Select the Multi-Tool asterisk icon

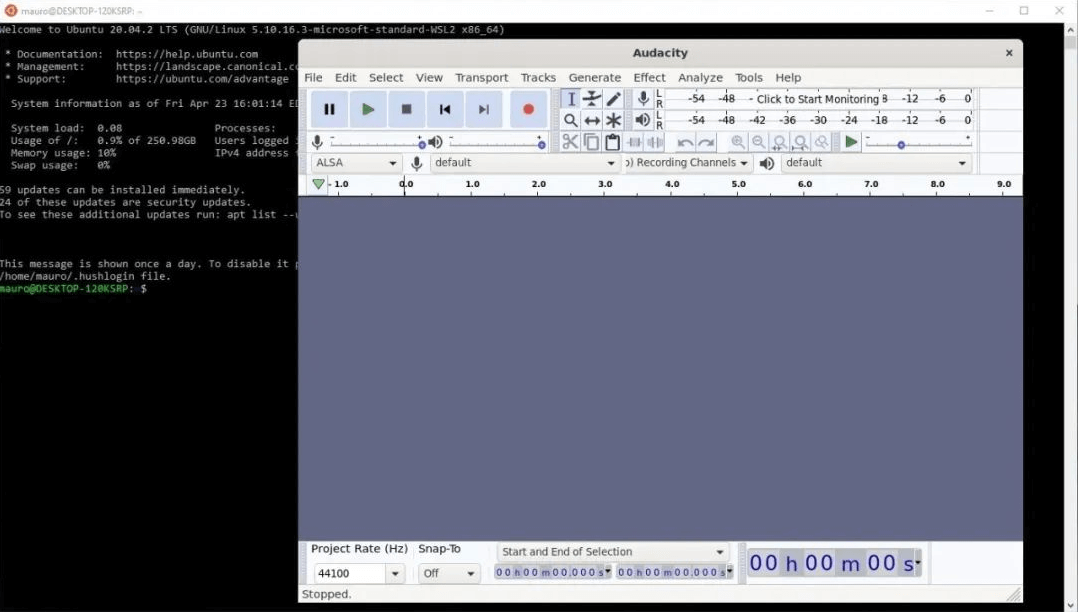click(614, 121)
